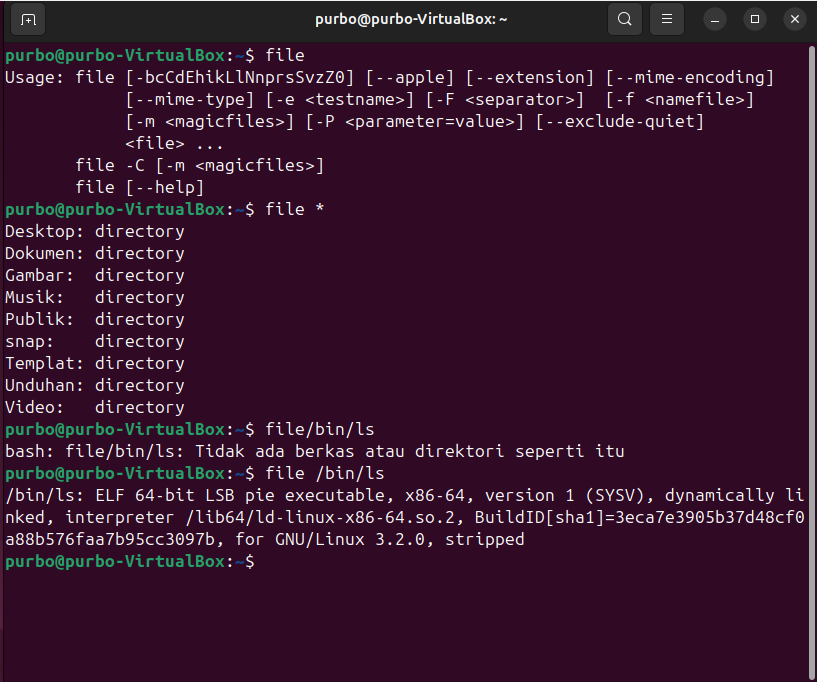Click the 'Gambar: directory' output line

pyautogui.click(x=95, y=275)
